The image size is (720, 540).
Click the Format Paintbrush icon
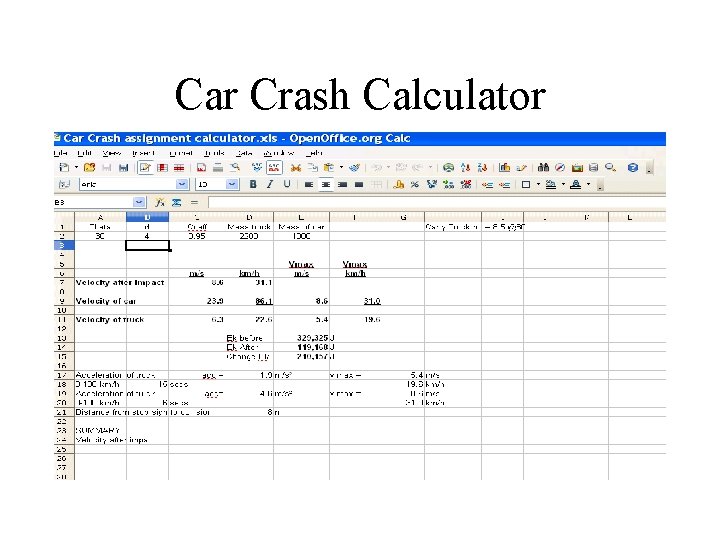click(354, 168)
